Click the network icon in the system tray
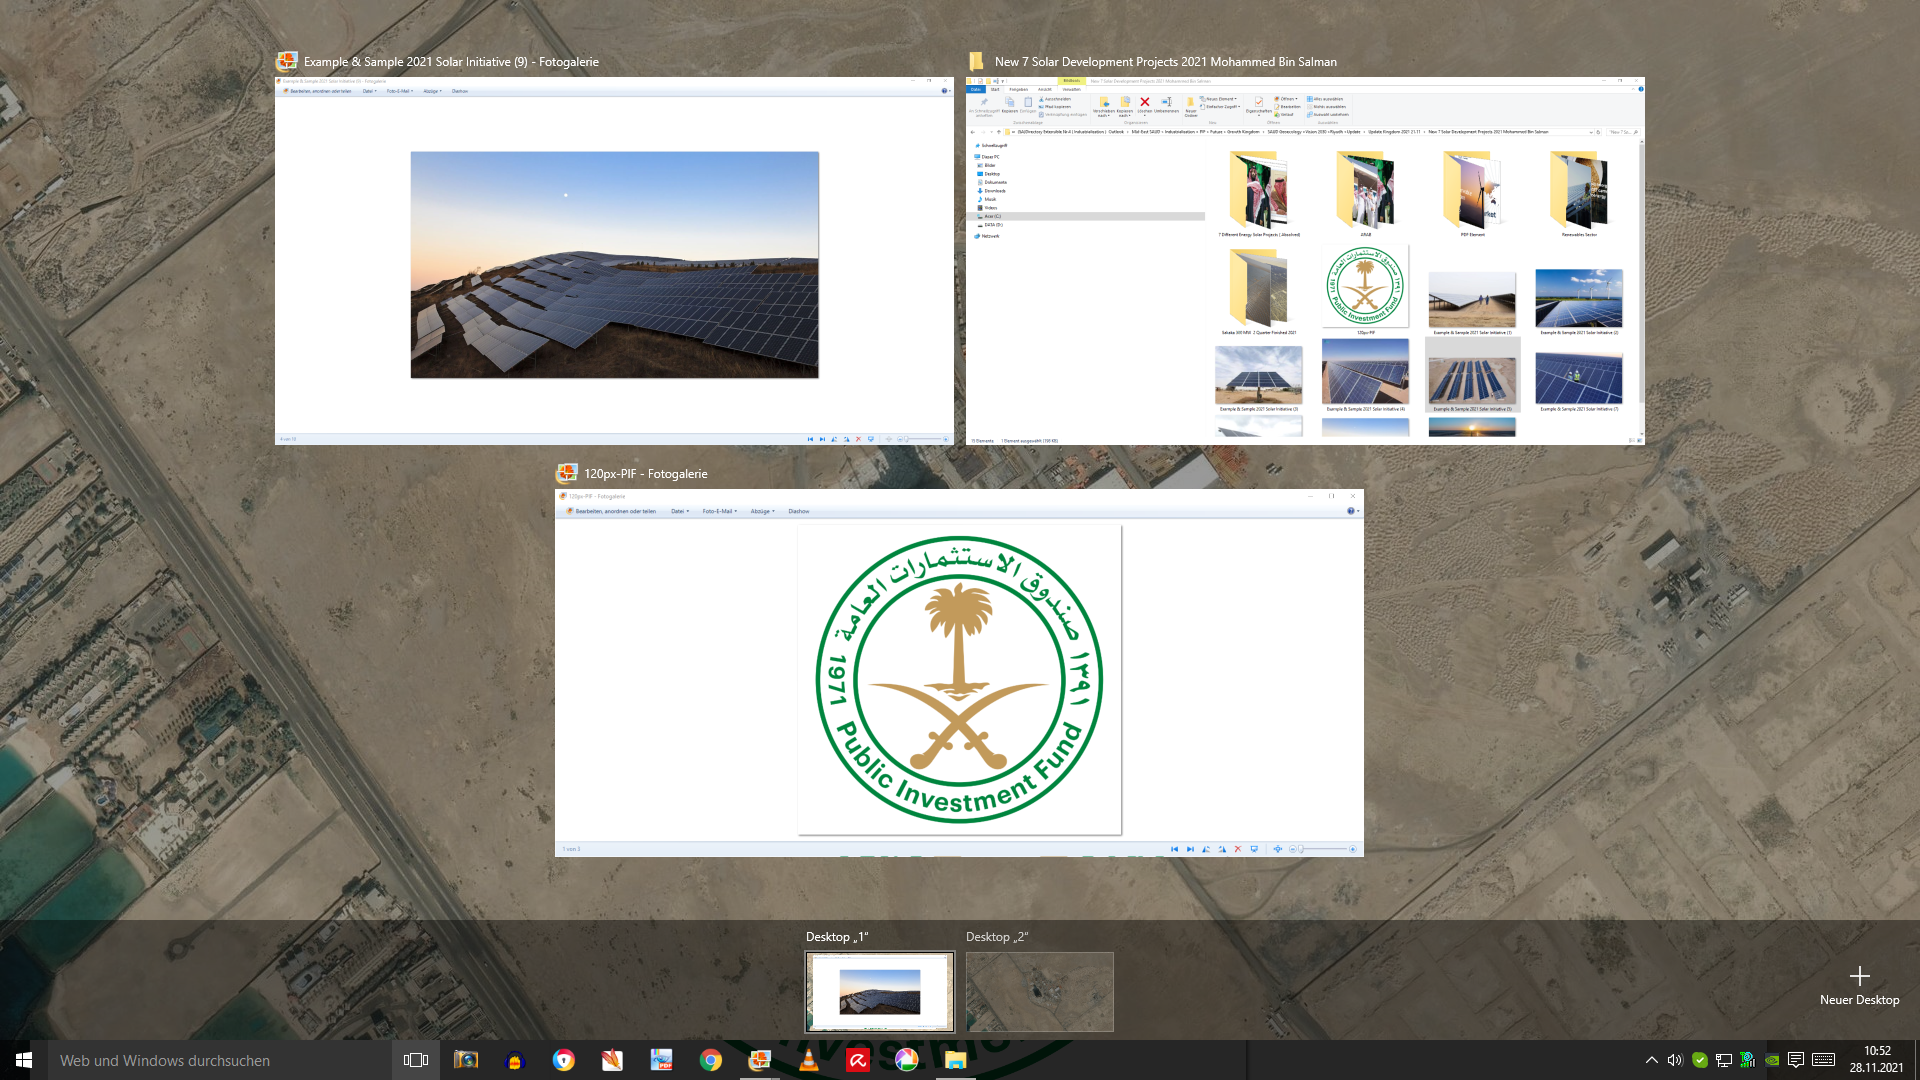Viewport: 1920px width, 1080px height. click(x=1724, y=1060)
